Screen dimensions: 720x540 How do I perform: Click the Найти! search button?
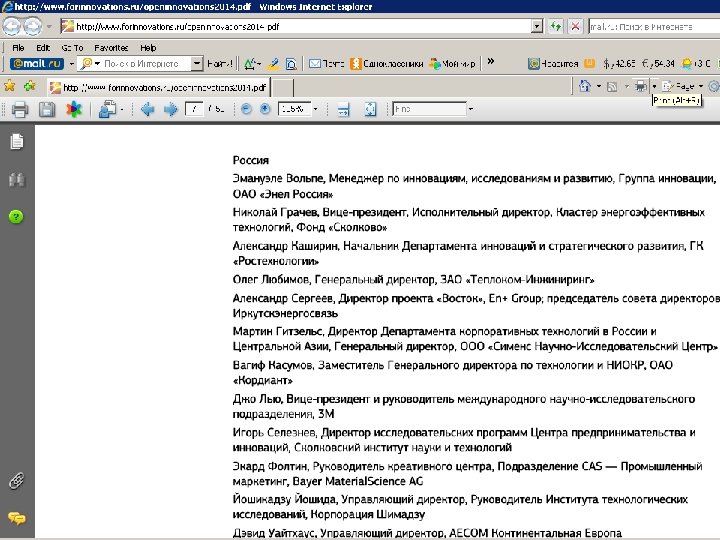219,63
